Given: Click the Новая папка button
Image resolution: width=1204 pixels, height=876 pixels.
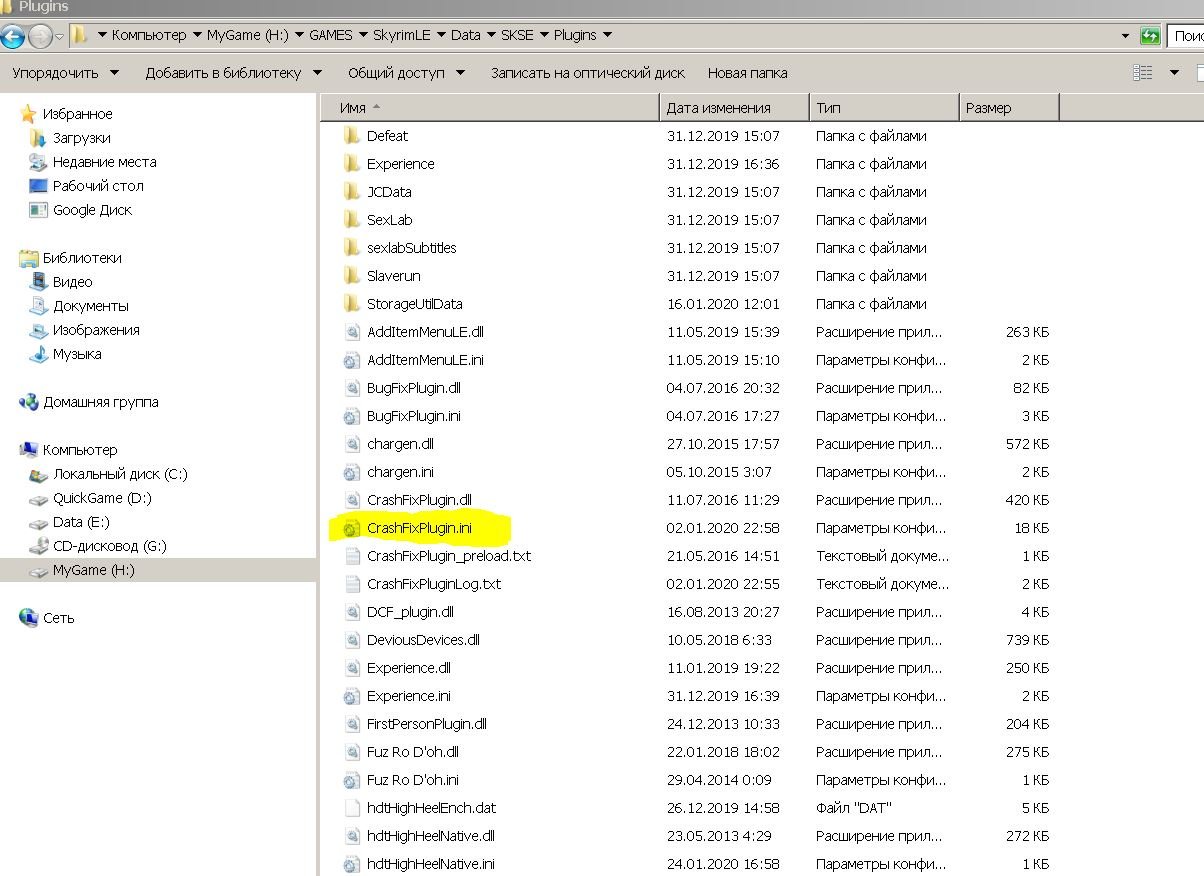Looking at the screenshot, I should (x=747, y=73).
